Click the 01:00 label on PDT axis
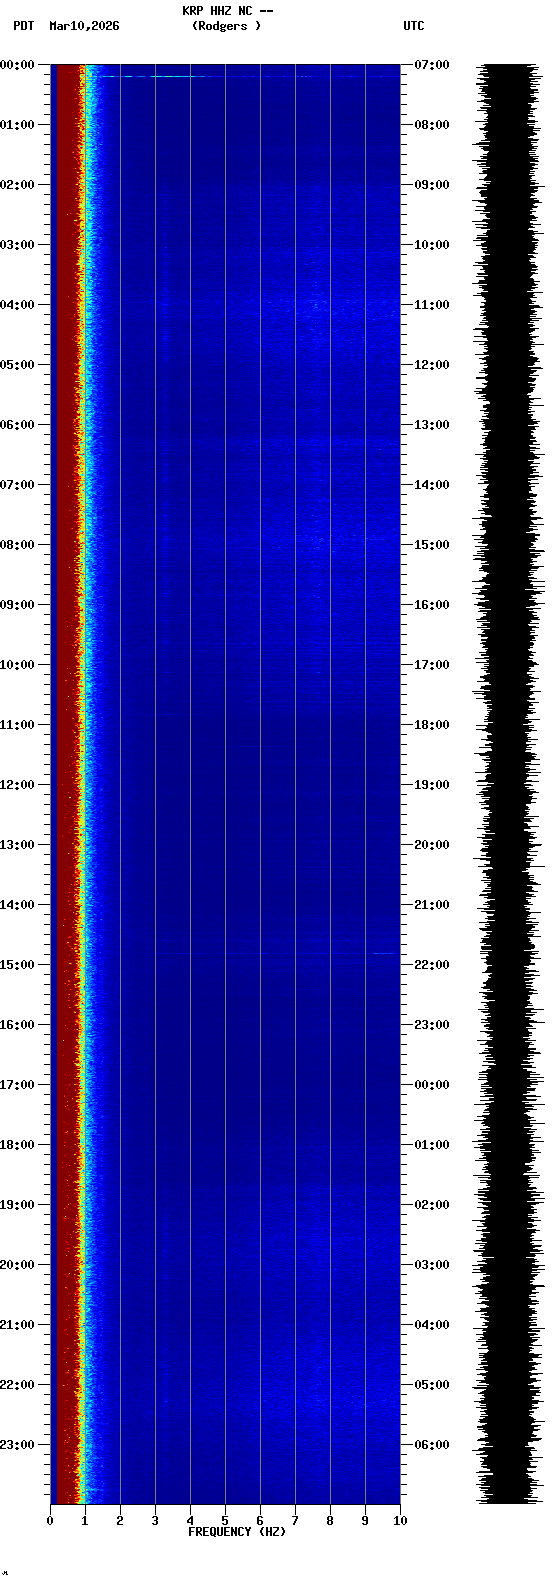552x1584 pixels. [18, 125]
